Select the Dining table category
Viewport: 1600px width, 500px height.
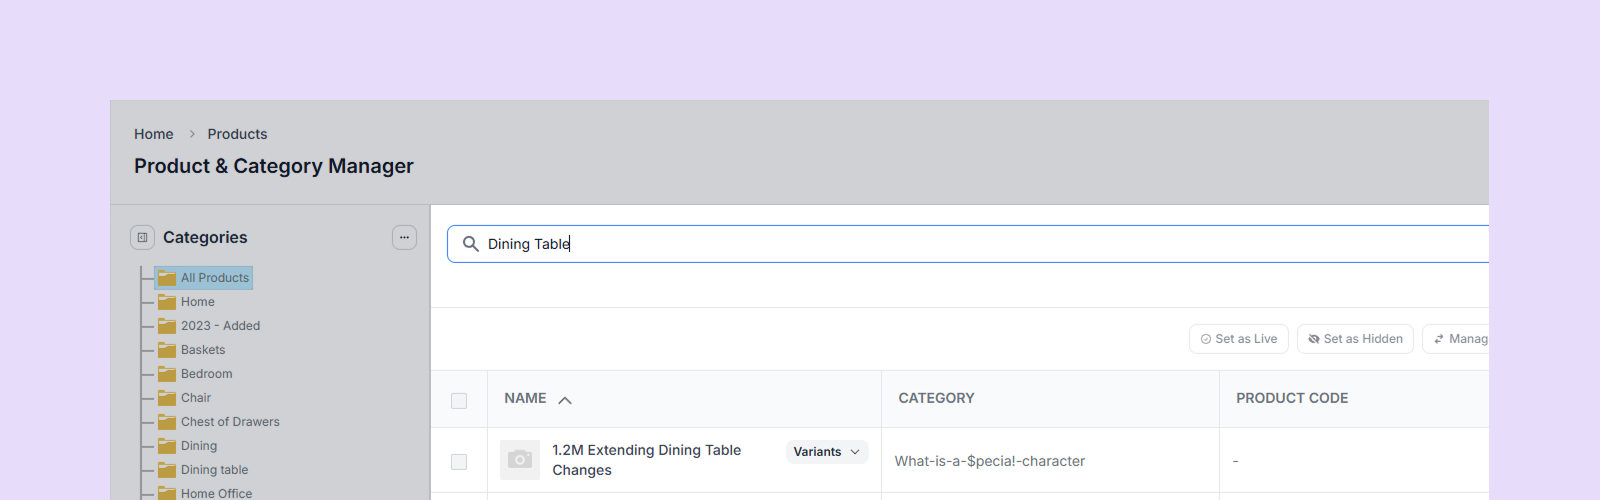[x=214, y=470]
